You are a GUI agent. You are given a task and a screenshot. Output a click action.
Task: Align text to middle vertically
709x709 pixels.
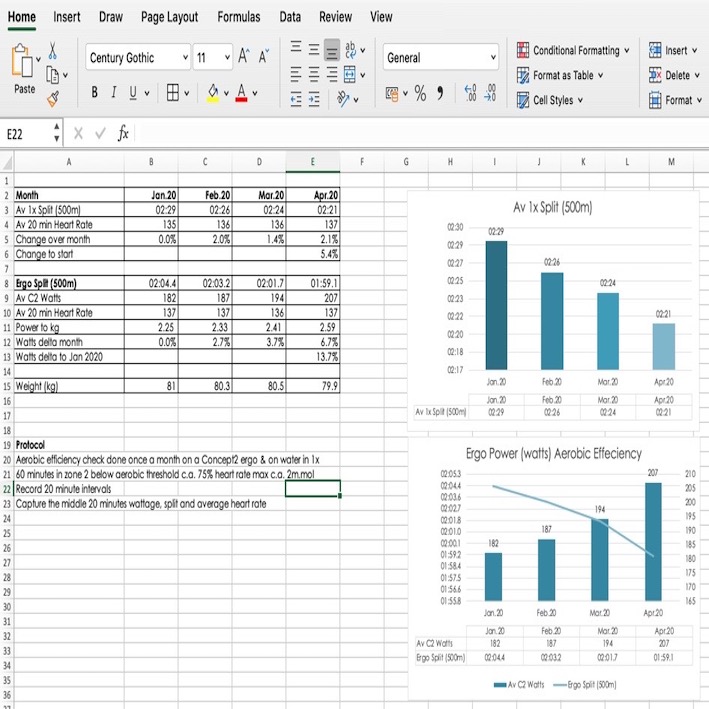[x=314, y=49]
